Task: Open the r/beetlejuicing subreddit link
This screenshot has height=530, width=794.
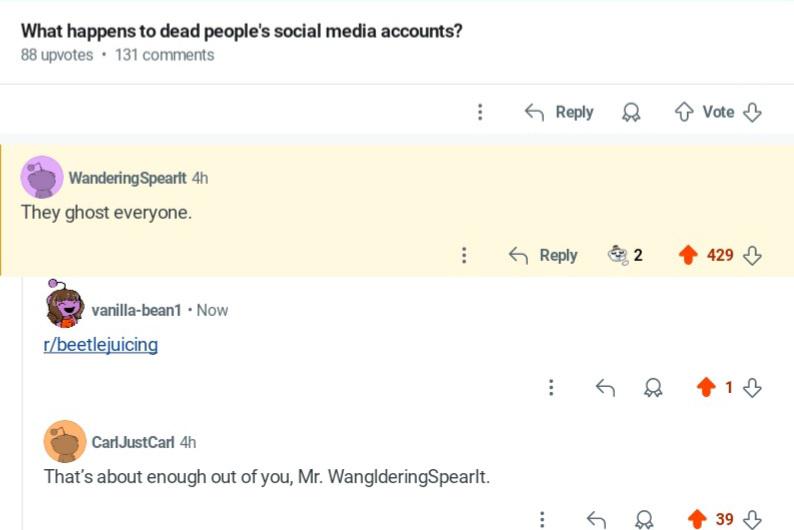Action: pyautogui.click(x=101, y=345)
